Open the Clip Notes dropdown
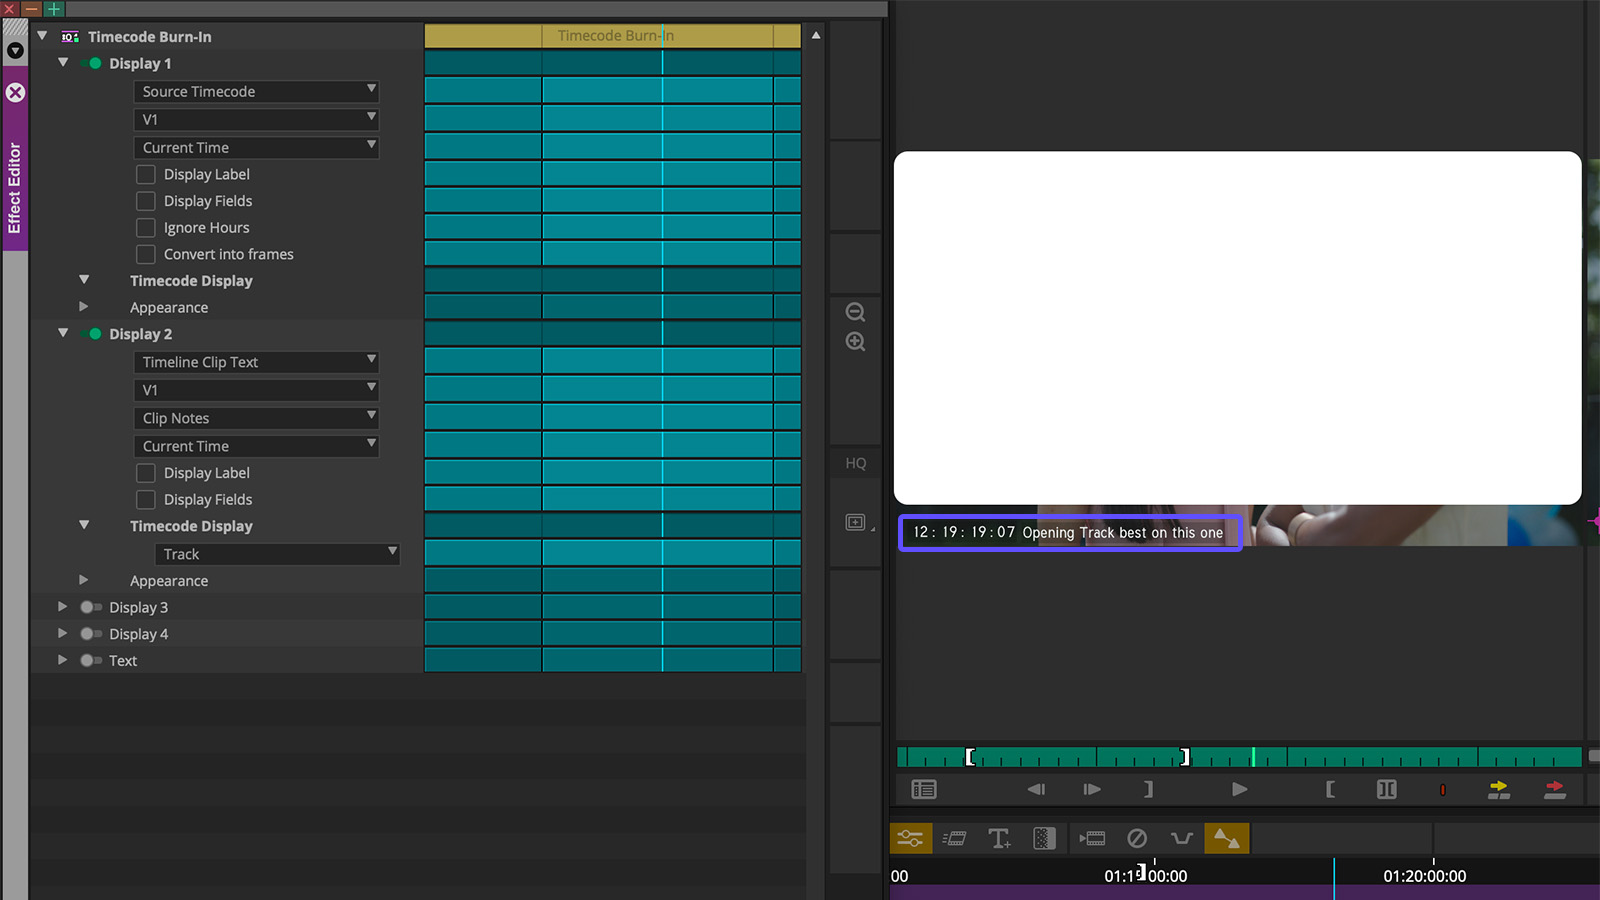The height and width of the screenshot is (900, 1600). tap(256, 418)
